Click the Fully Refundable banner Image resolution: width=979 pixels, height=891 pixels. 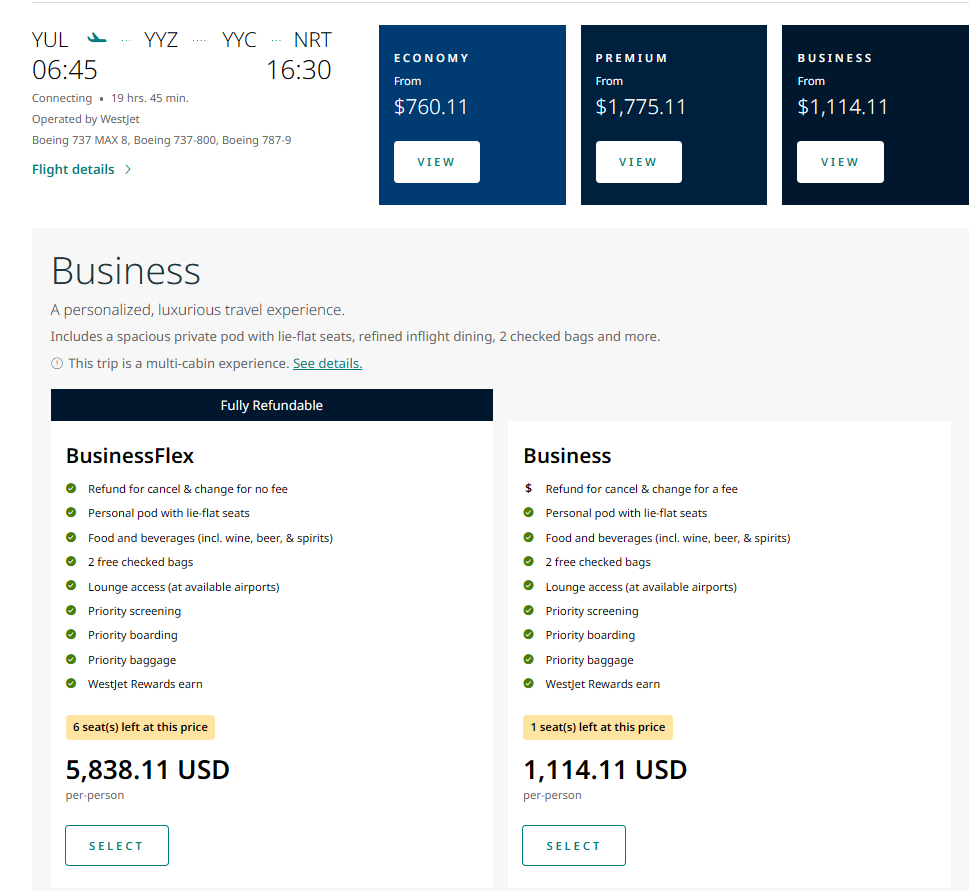[271, 405]
